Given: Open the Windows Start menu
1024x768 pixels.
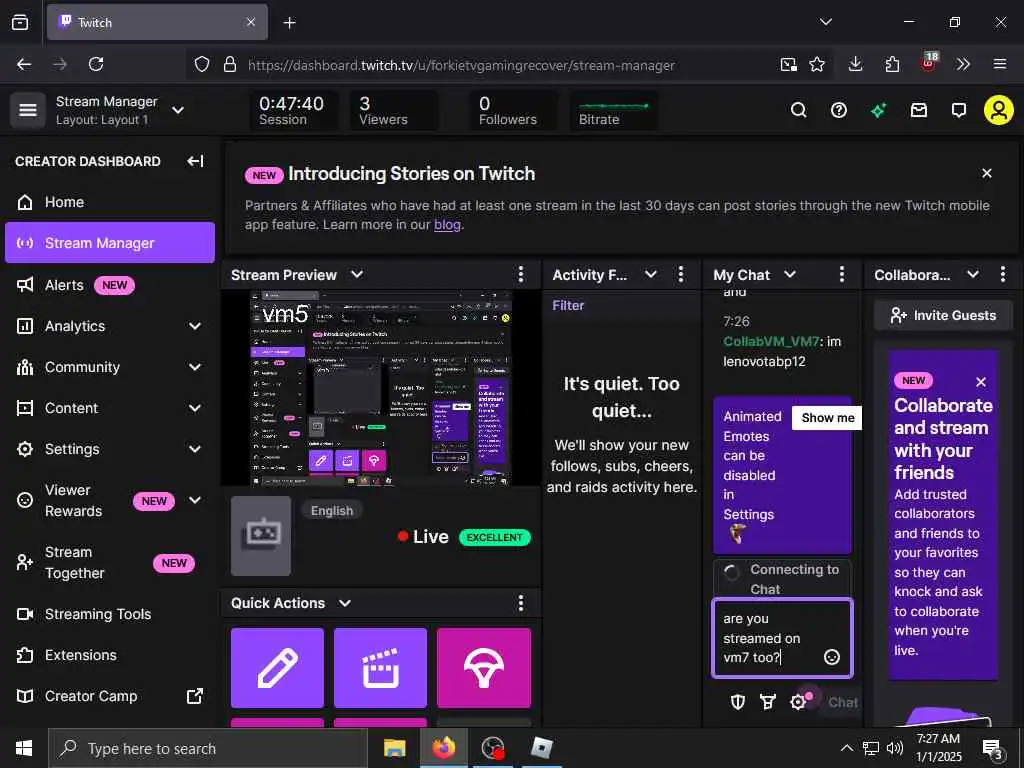Looking at the screenshot, I should point(24,748).
